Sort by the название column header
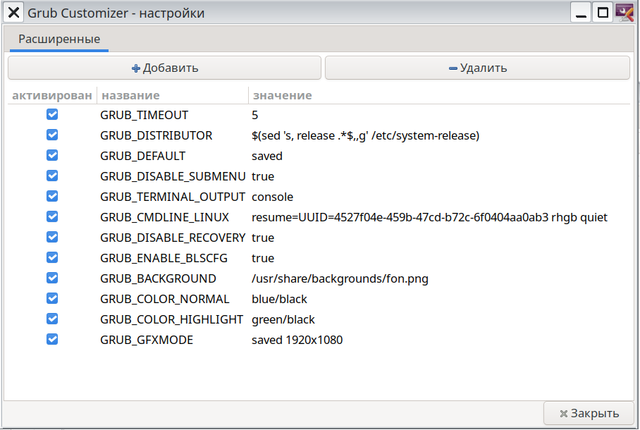This screenshot has width=640, height=430. click(173, 95)
